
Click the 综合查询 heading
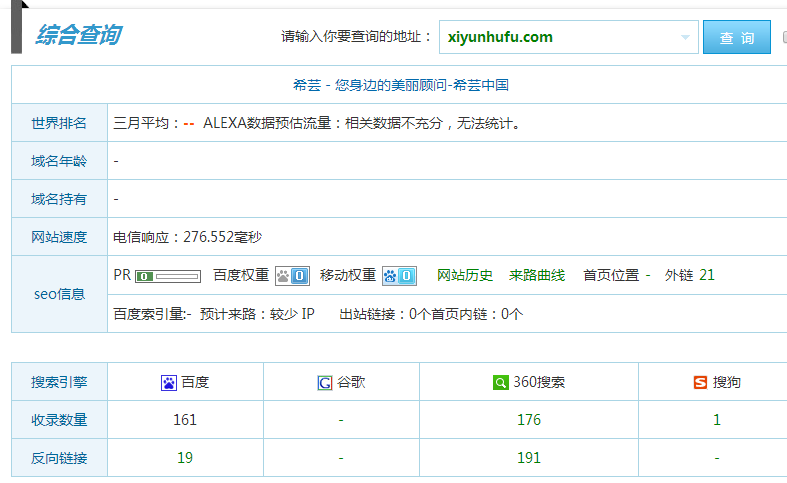(x=79, y=36)
